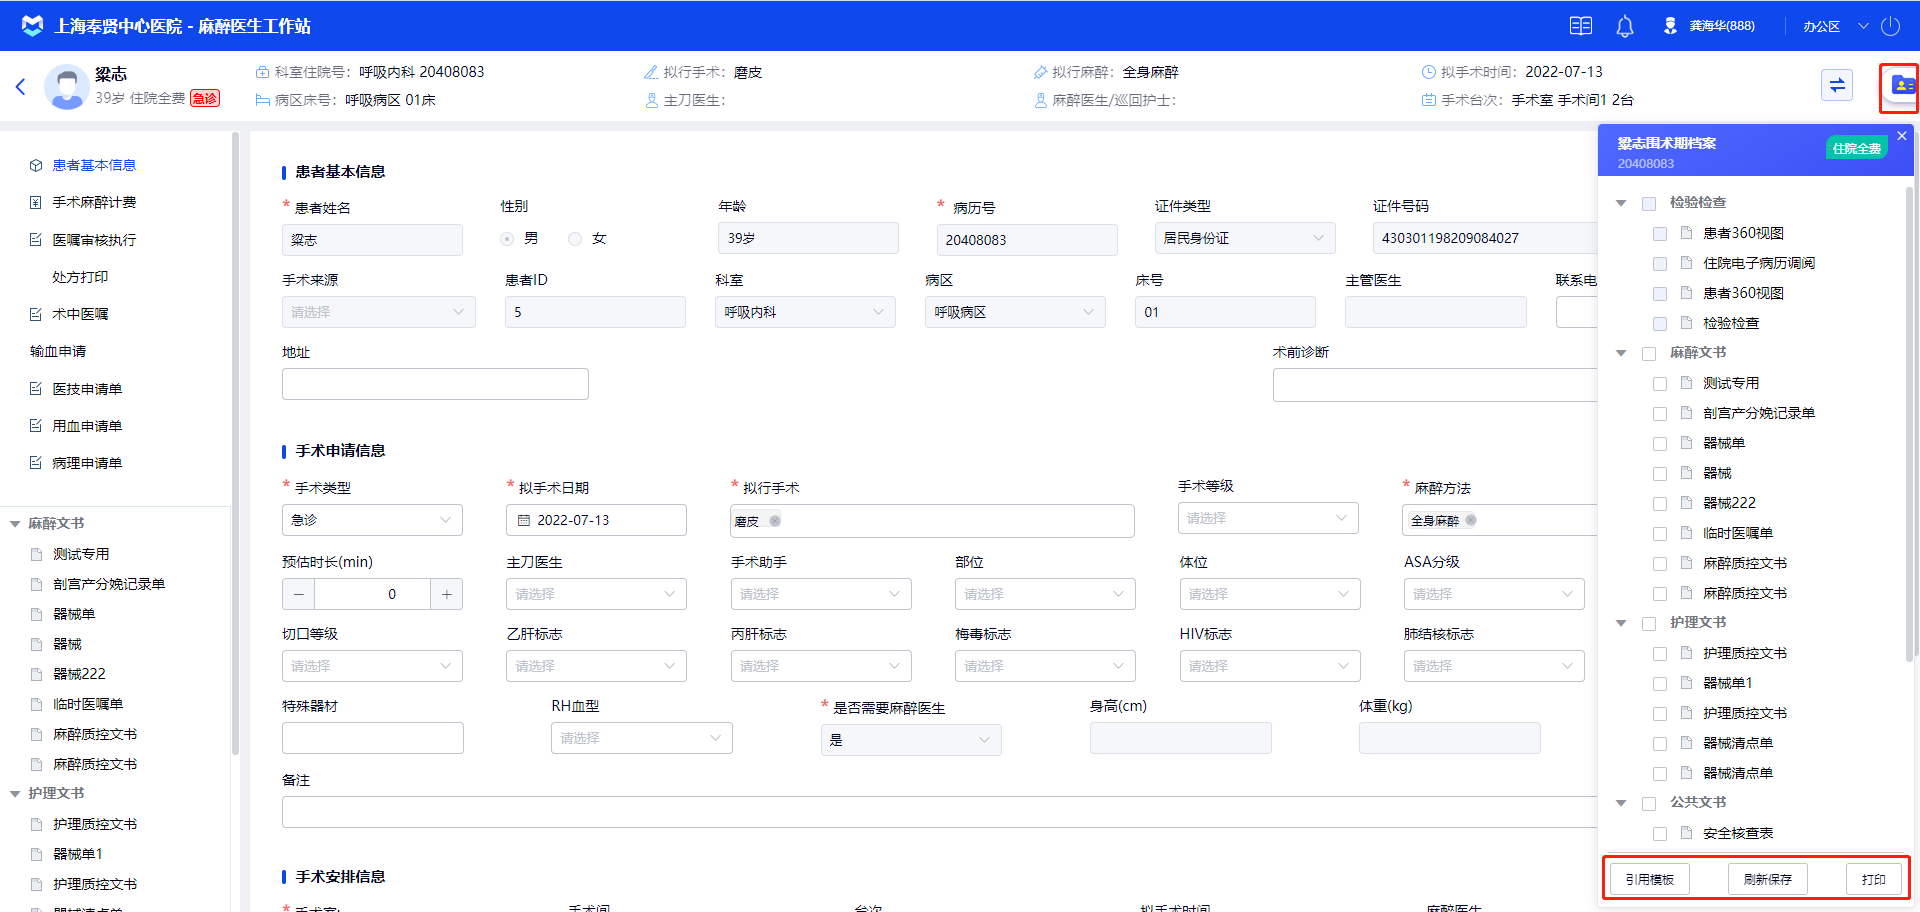Open 临时医嘱单 in left sidebar tree
The image size is (1920, 912).
tap(88, 704)
